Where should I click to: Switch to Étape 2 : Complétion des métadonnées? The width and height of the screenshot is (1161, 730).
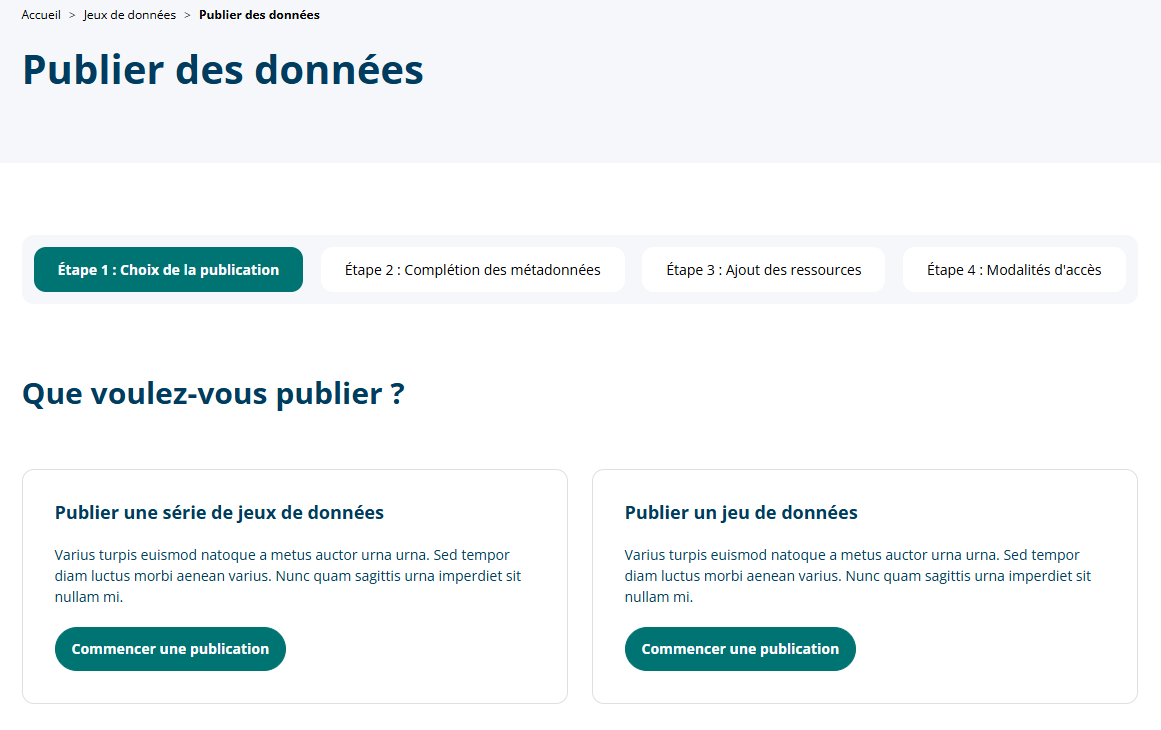tap(472, 269)
